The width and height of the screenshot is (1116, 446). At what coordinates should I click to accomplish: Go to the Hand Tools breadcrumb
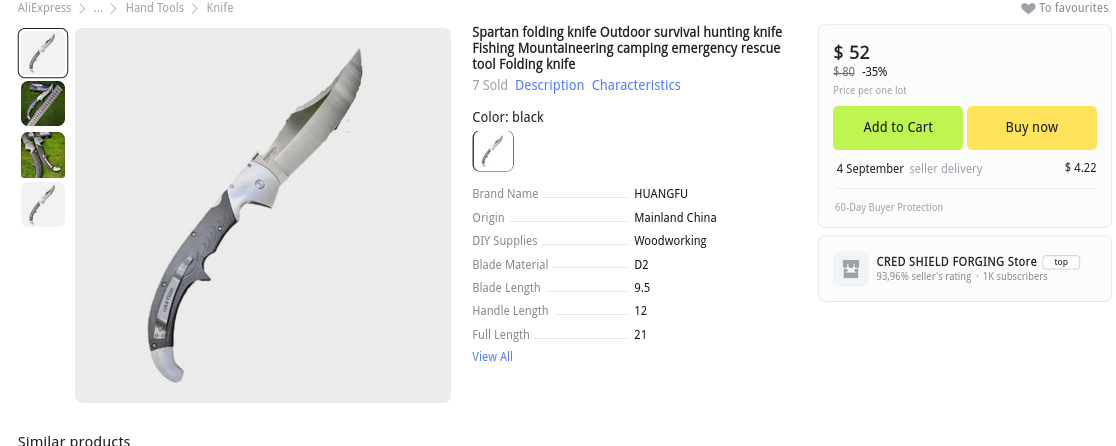point(154,8)
